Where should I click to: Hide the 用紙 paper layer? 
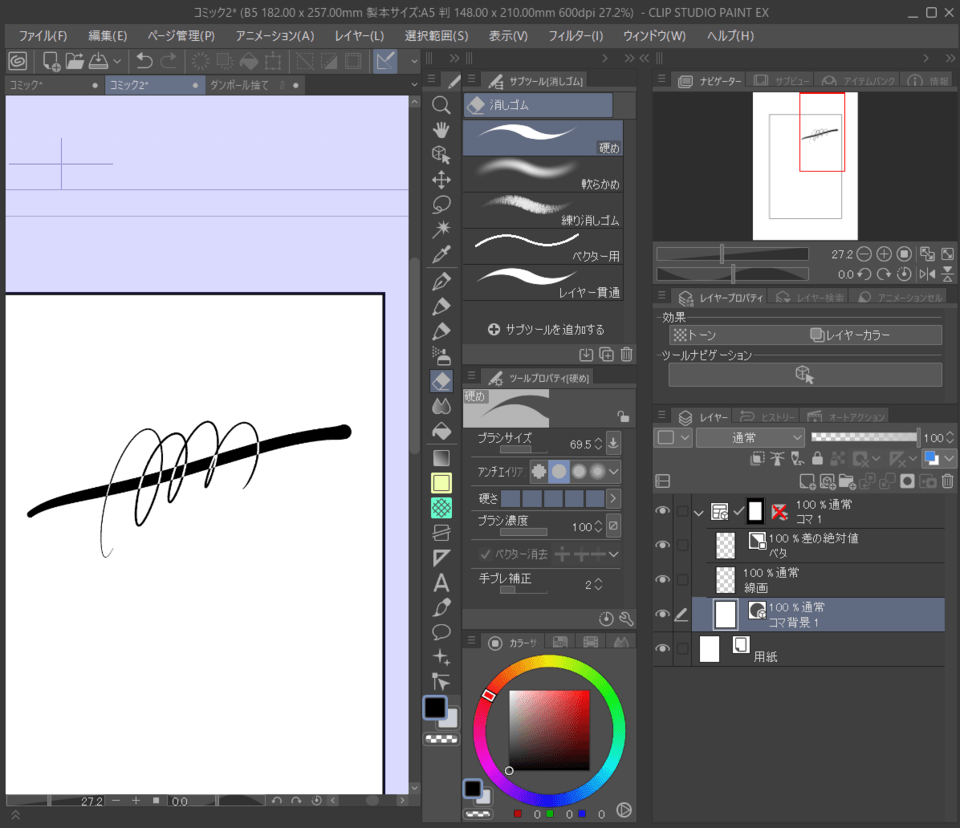662,649
